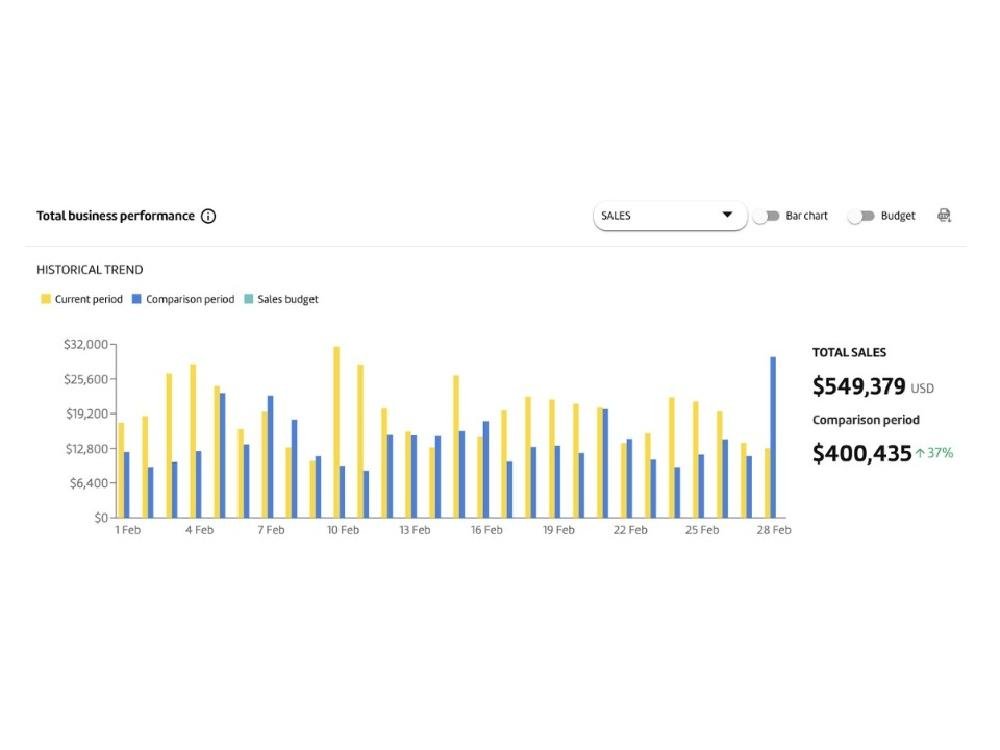Click the yellow Current period legend square

click(45, 299)
